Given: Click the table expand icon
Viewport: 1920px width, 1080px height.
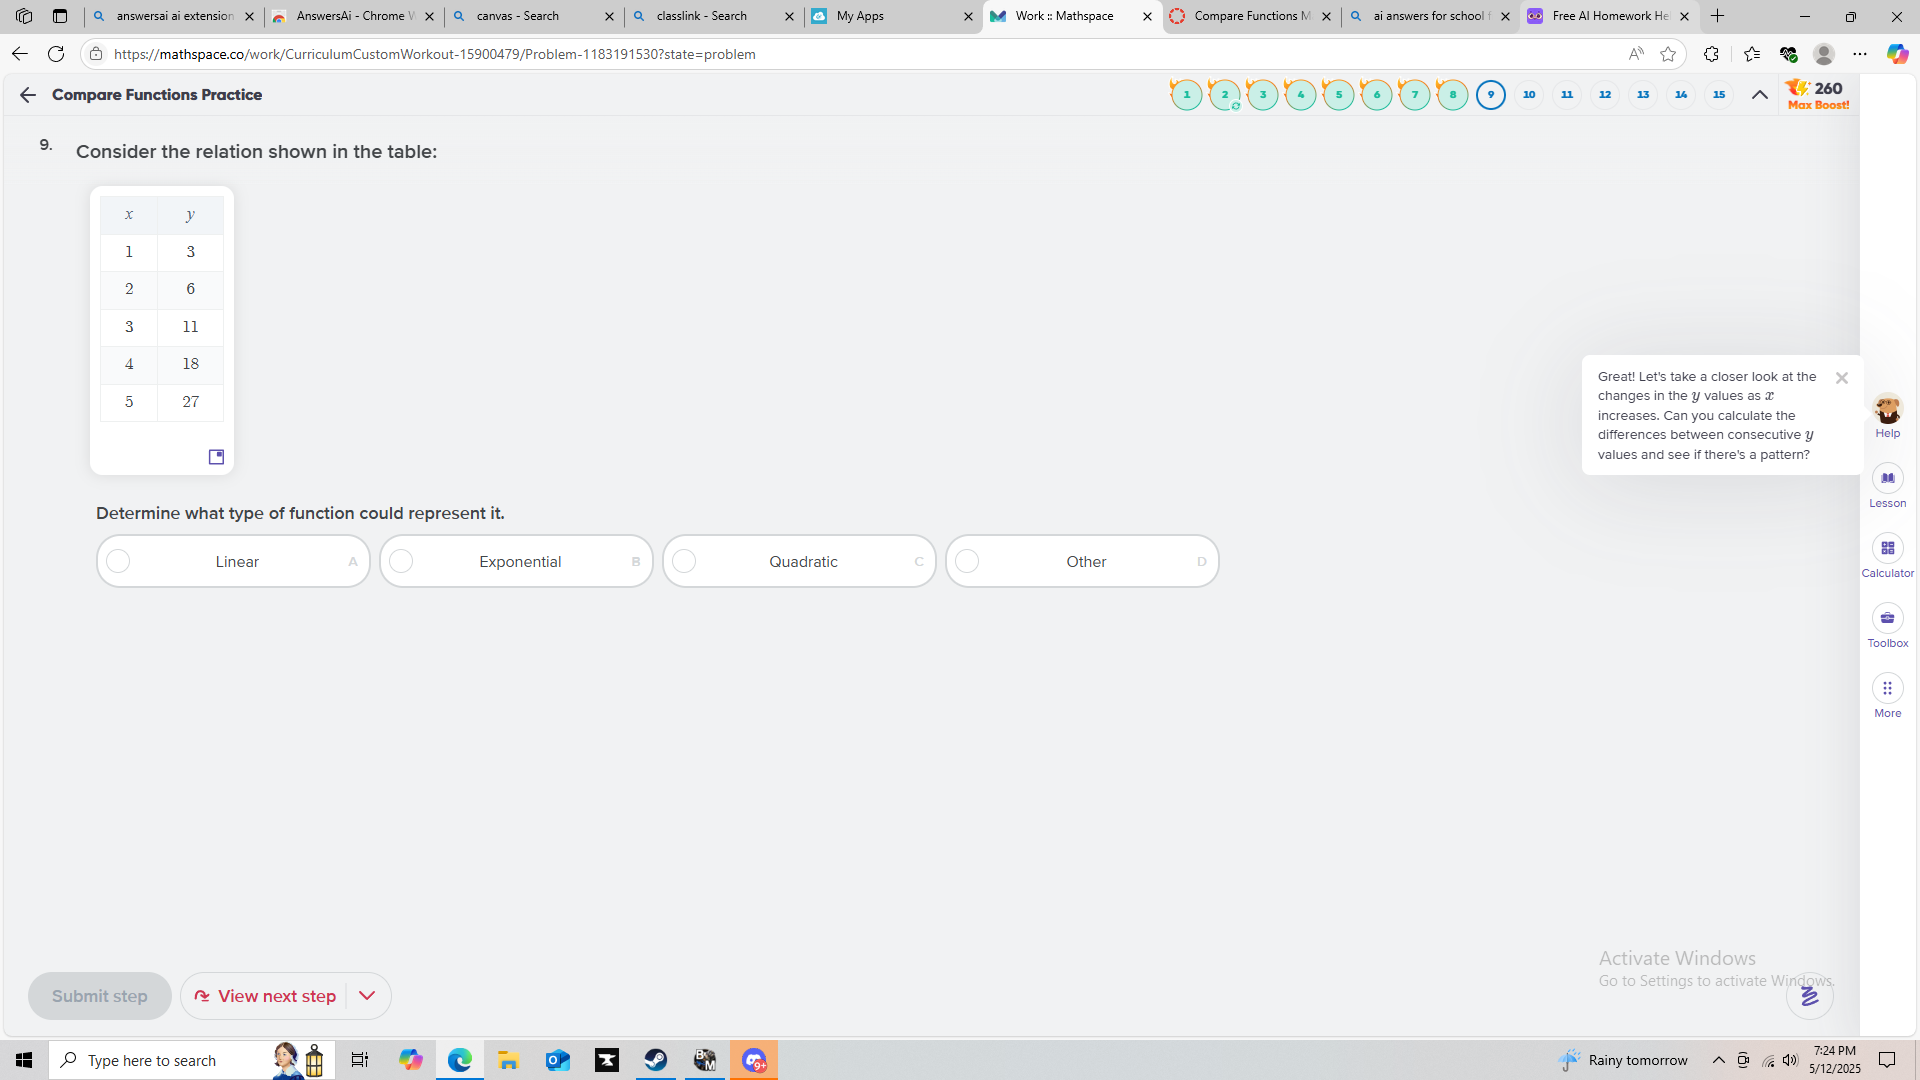Looking at the screenshot, I should 216,457.
